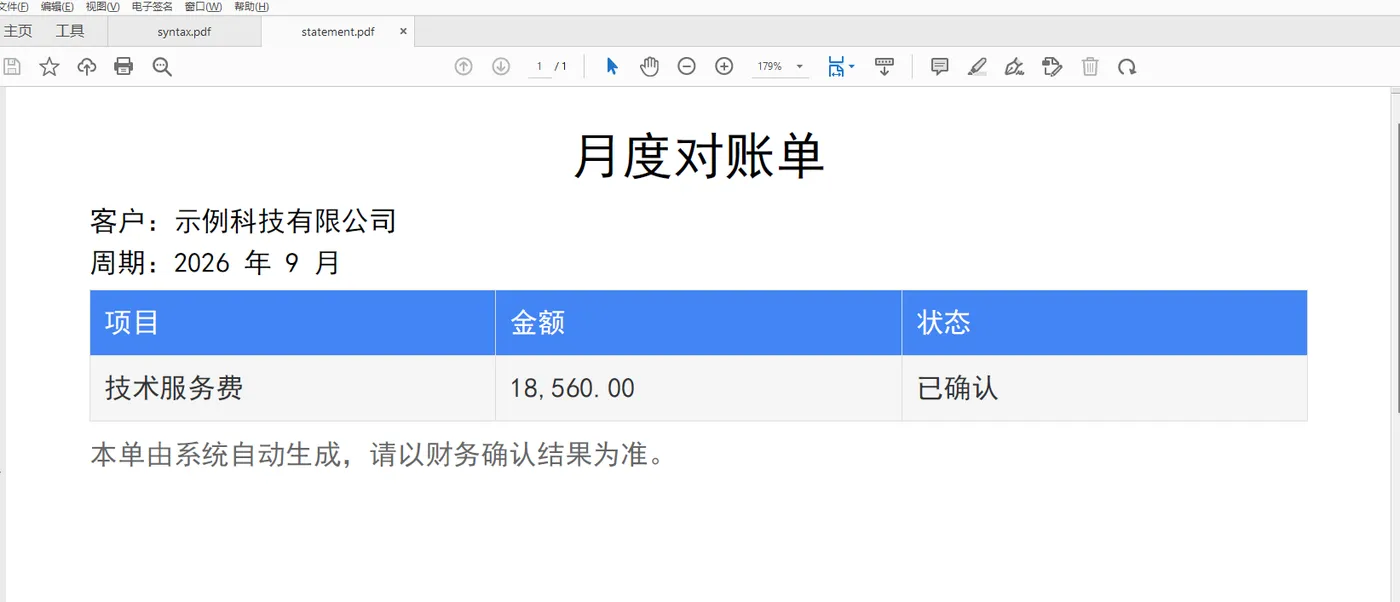
Task: Click the 状态 table header
Action: tap(1105, 322)
